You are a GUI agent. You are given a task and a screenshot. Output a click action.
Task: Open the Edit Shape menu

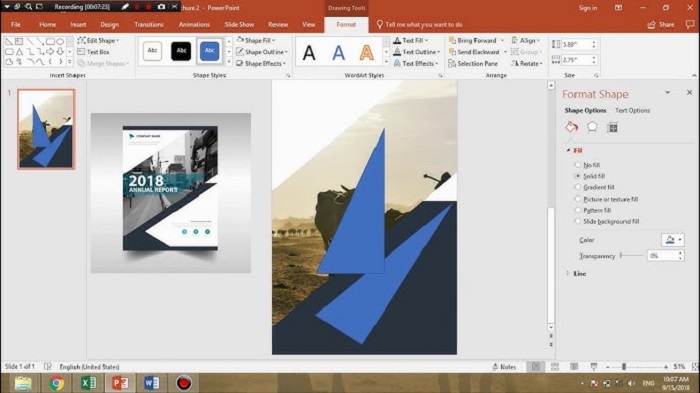click(98, 41)
